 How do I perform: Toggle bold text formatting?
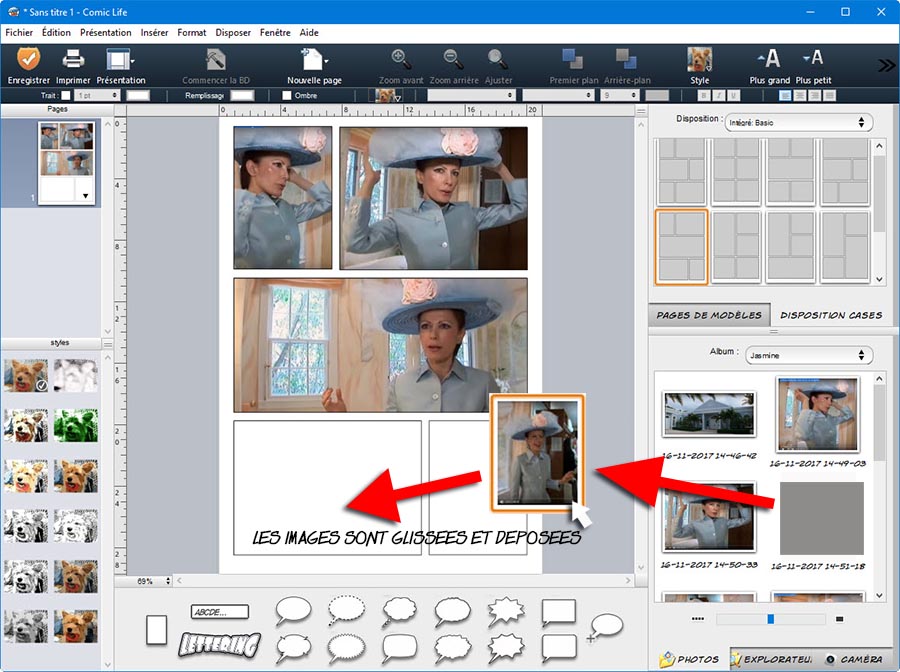pos(704,95)
